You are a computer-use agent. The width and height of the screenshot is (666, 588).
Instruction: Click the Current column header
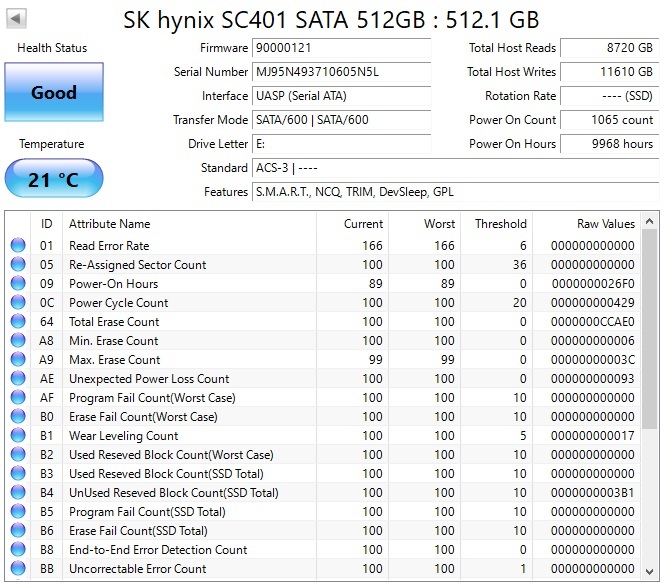[352, 223]
